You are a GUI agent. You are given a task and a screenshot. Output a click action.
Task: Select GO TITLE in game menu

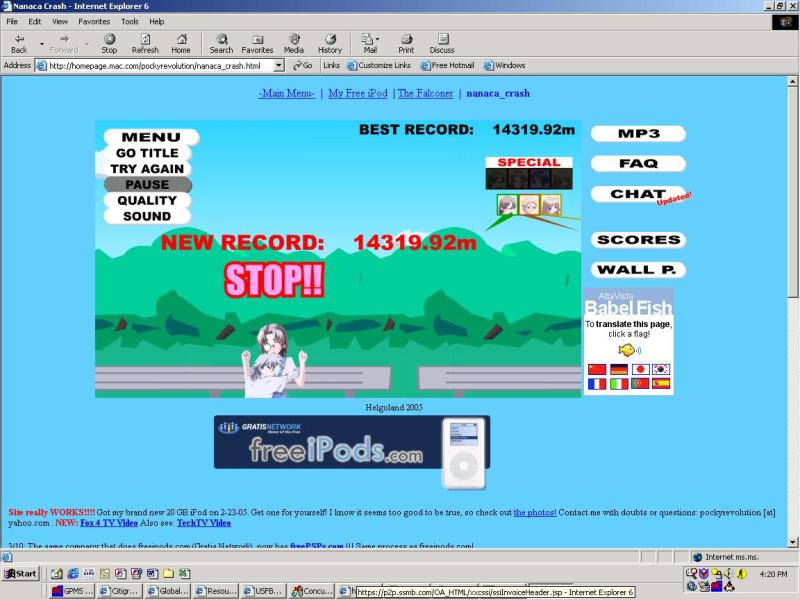(x=147, y=153)
